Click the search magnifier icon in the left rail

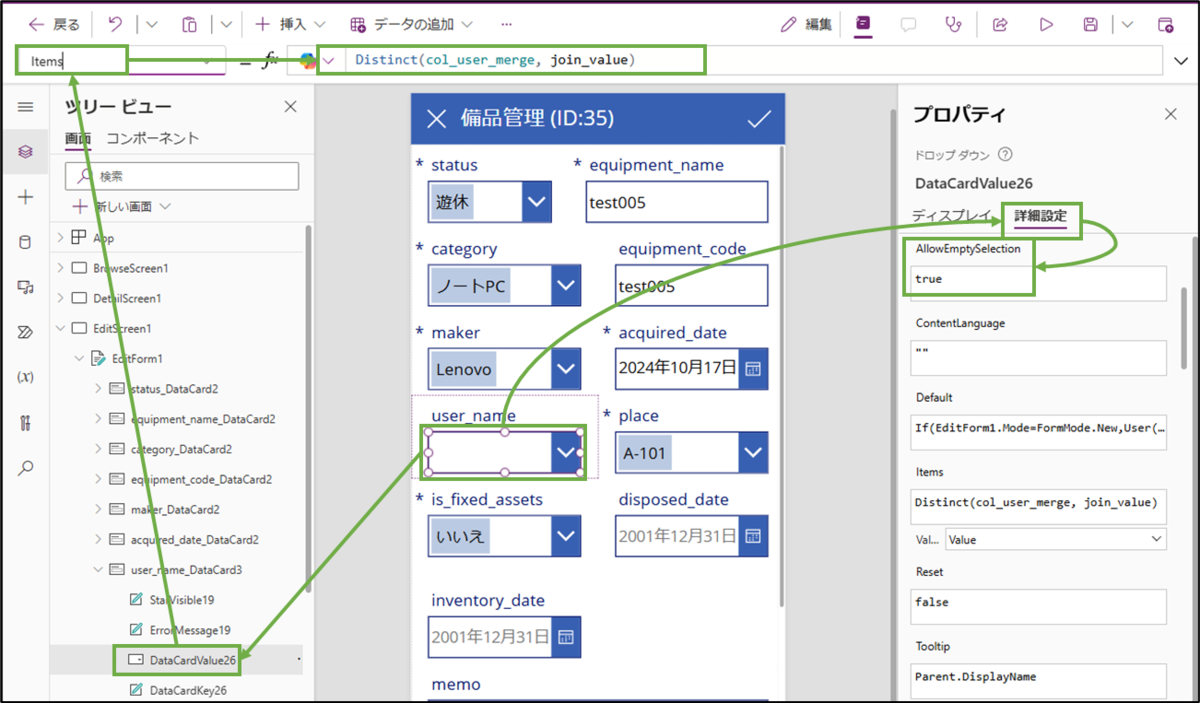pyautogui.click(x=26, y=467)
